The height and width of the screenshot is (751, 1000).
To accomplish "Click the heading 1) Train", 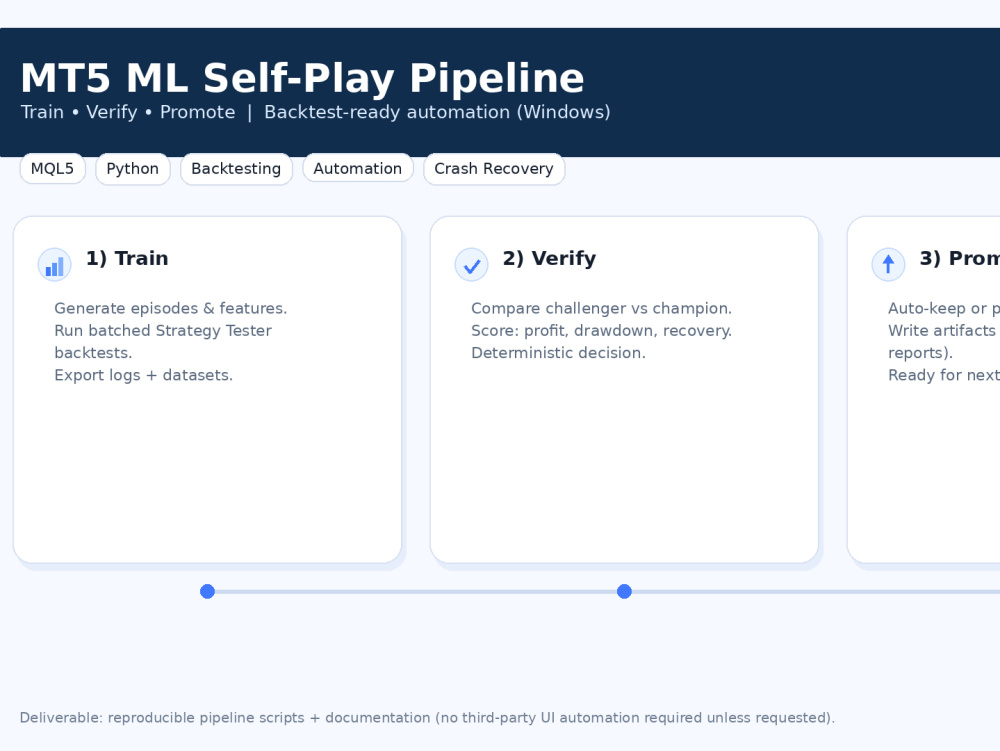I will [x=128, y=258].
